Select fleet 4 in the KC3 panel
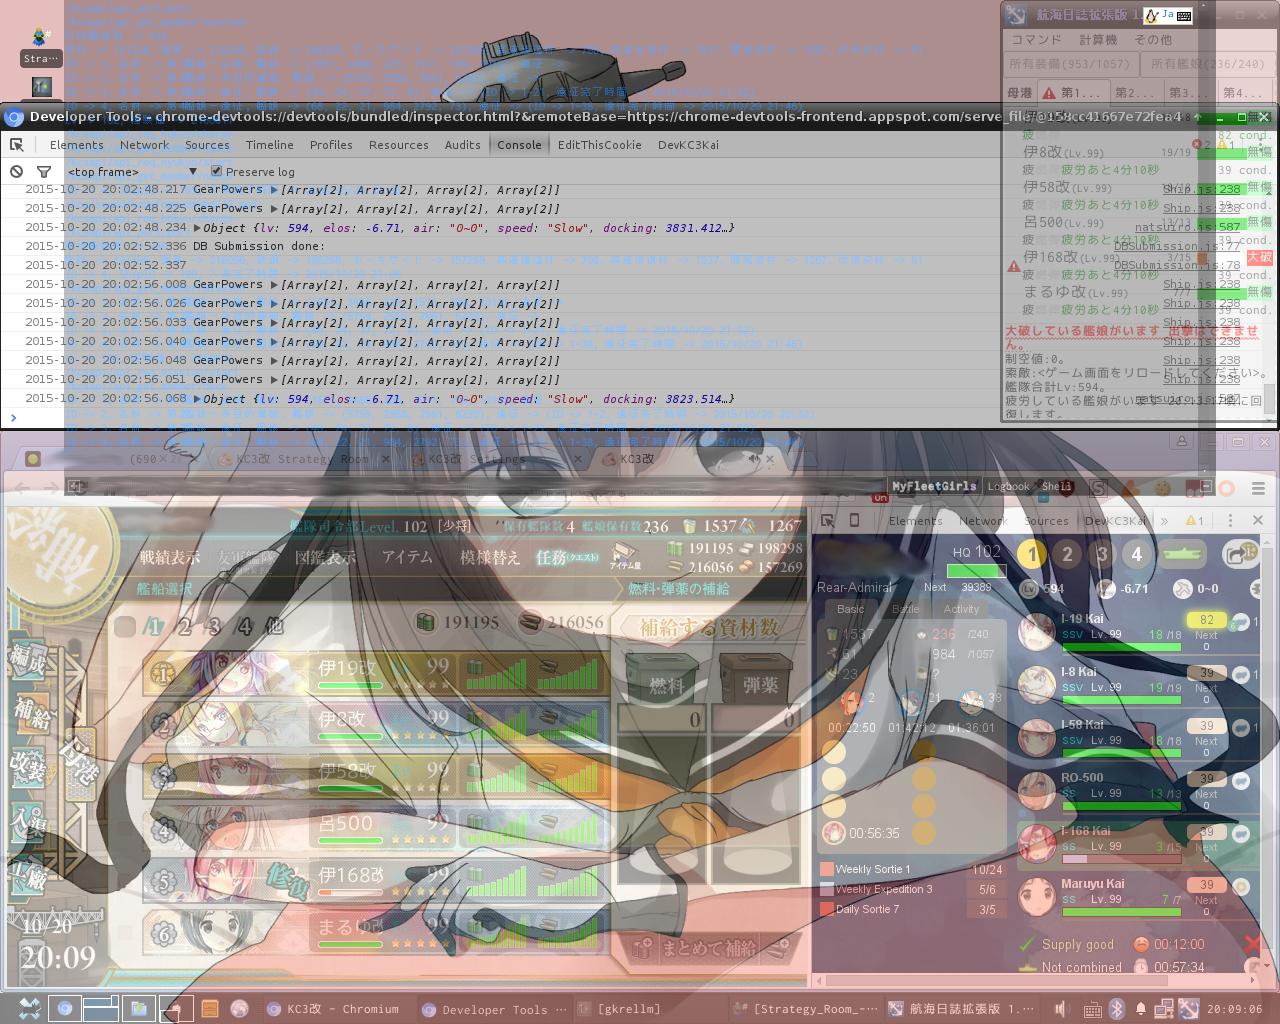Viewport: 1280px width, 1024px height. [1136, 554]
